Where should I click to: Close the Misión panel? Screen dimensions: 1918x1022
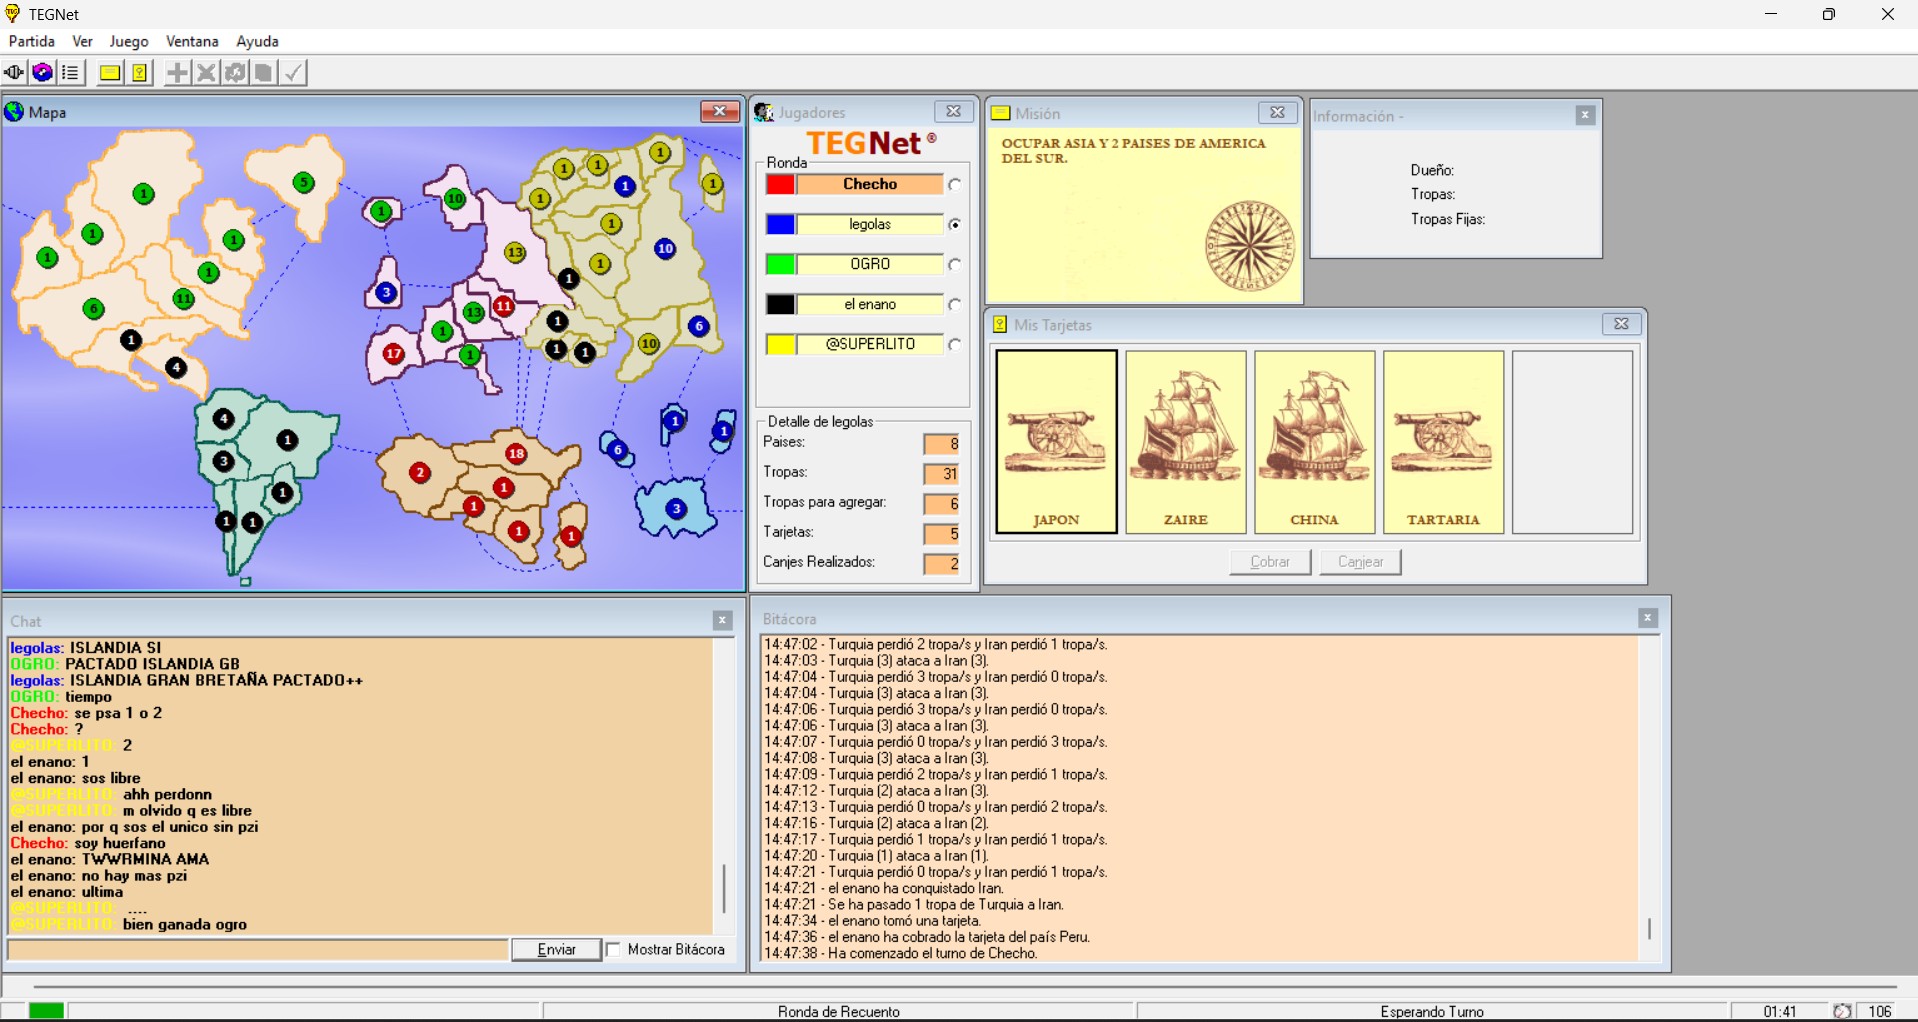(x=1277, y=113)
